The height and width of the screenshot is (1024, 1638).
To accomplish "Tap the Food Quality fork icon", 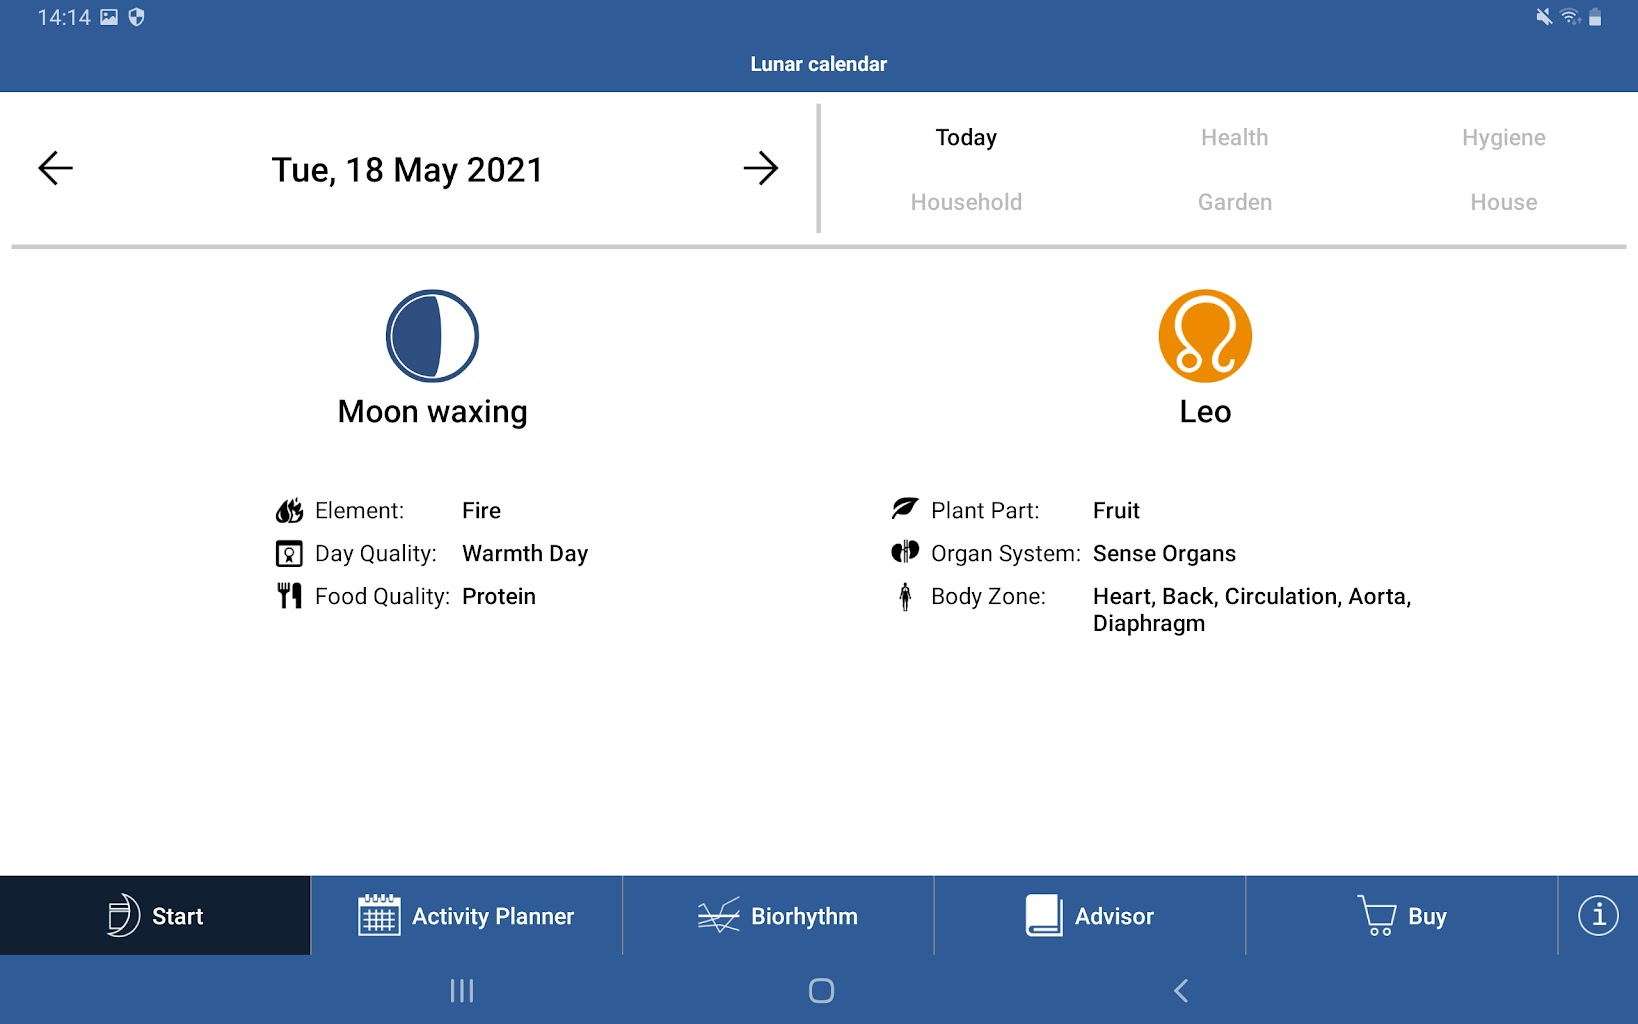I will point(289,596).
